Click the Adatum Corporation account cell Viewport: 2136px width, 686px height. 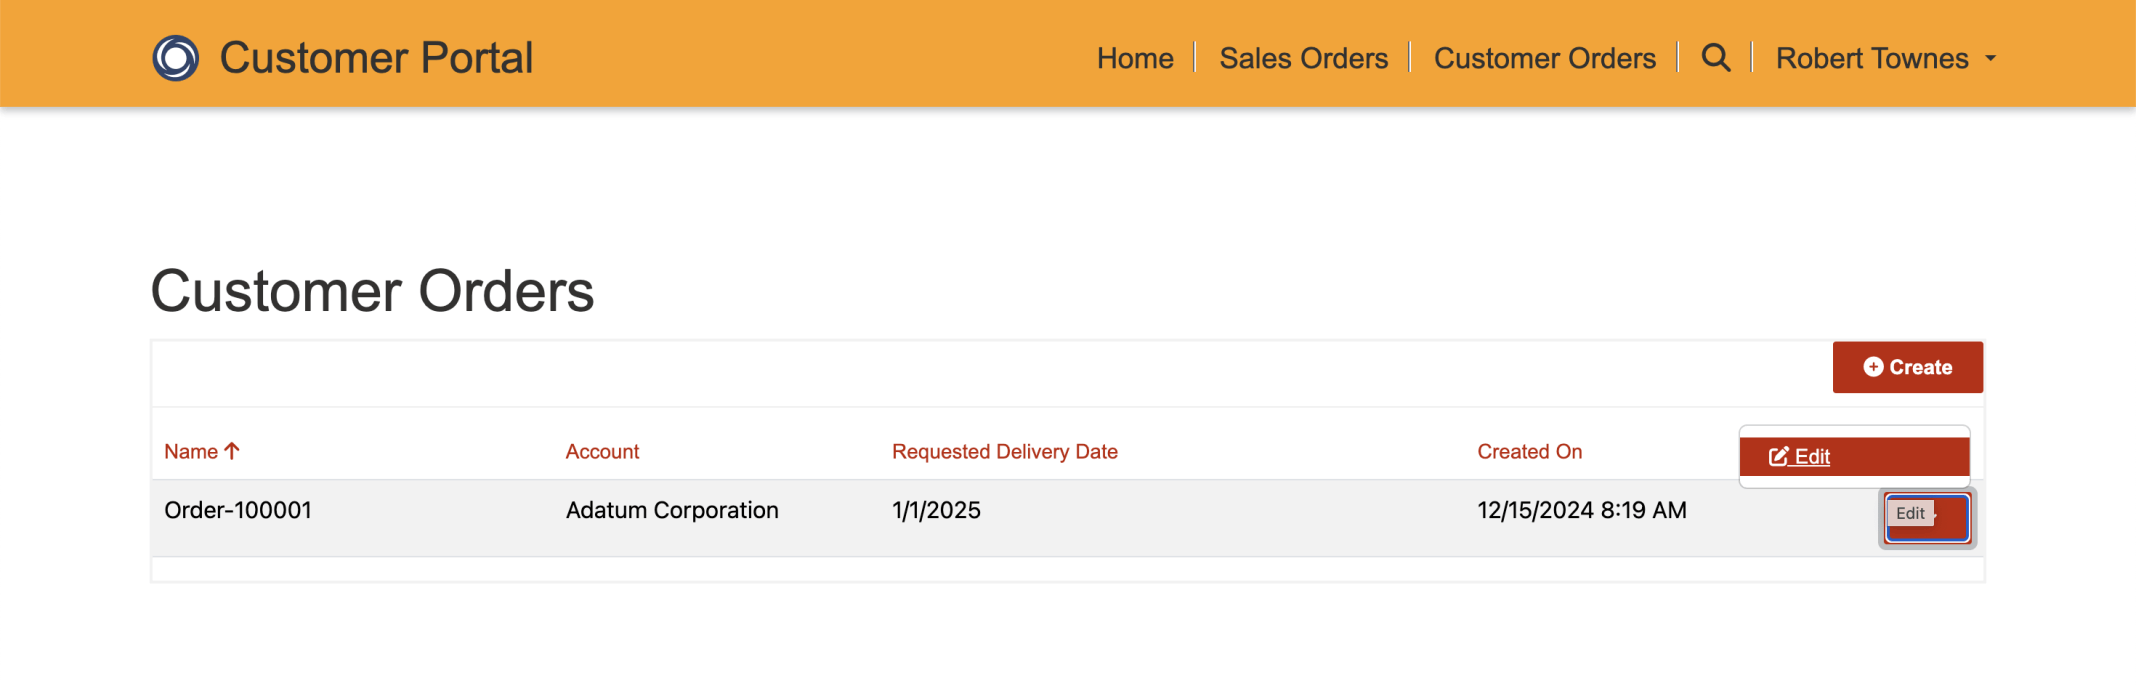click(672, 510)
